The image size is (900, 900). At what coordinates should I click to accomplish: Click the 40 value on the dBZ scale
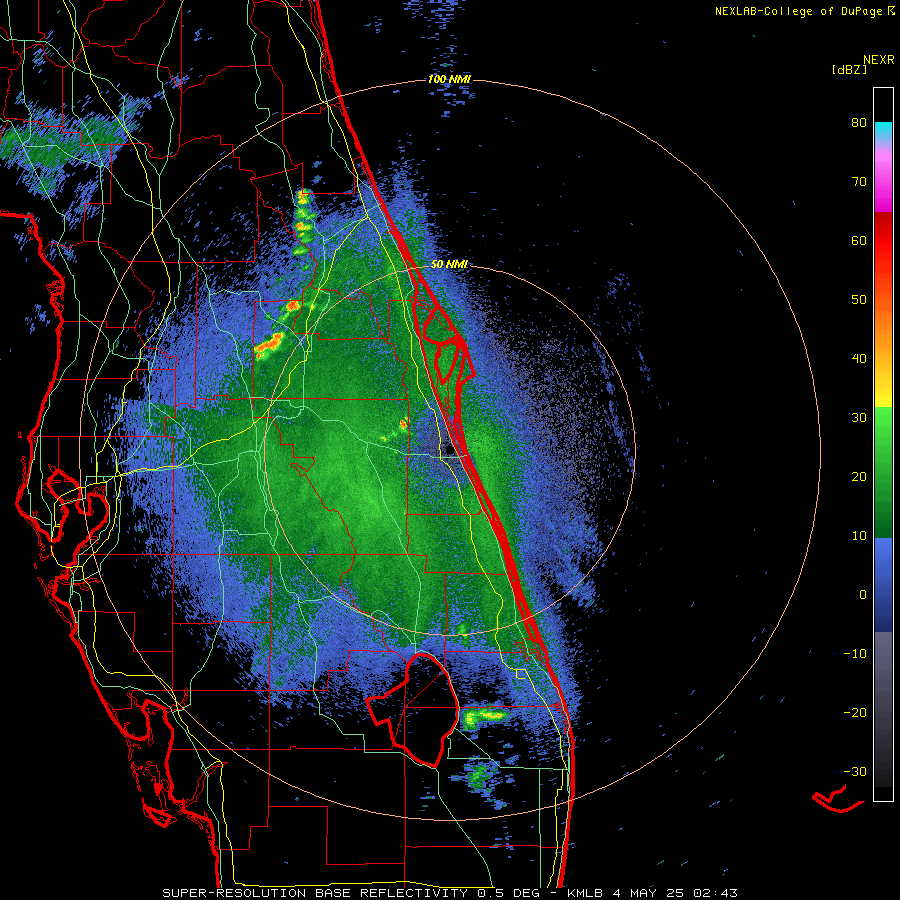(859, 359)
